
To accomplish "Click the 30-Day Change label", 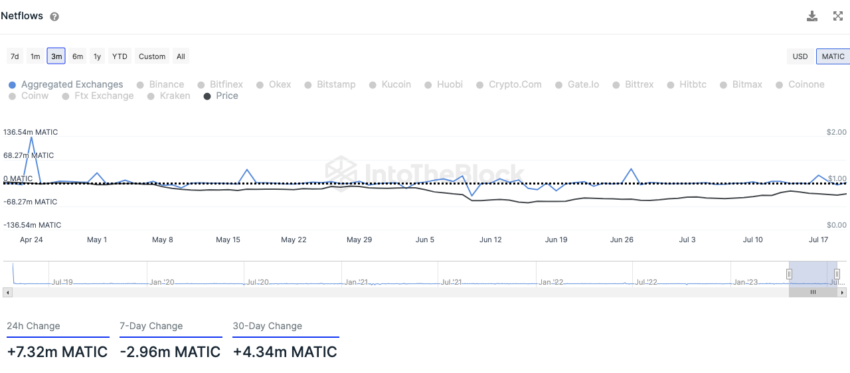I will [267, 326].
